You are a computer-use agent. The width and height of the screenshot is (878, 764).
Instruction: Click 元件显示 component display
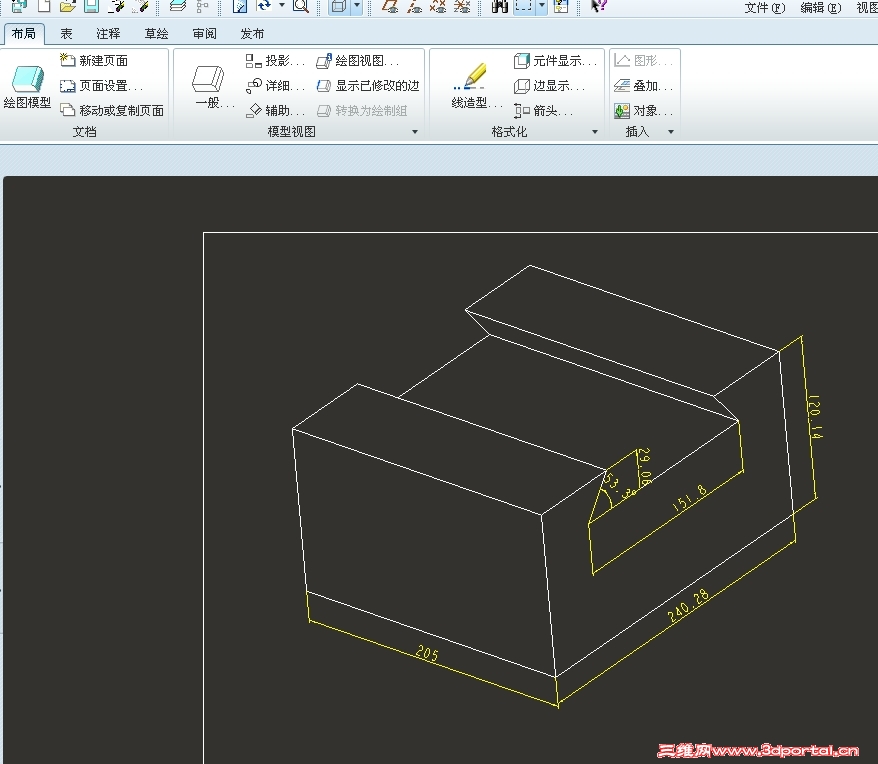555,60
